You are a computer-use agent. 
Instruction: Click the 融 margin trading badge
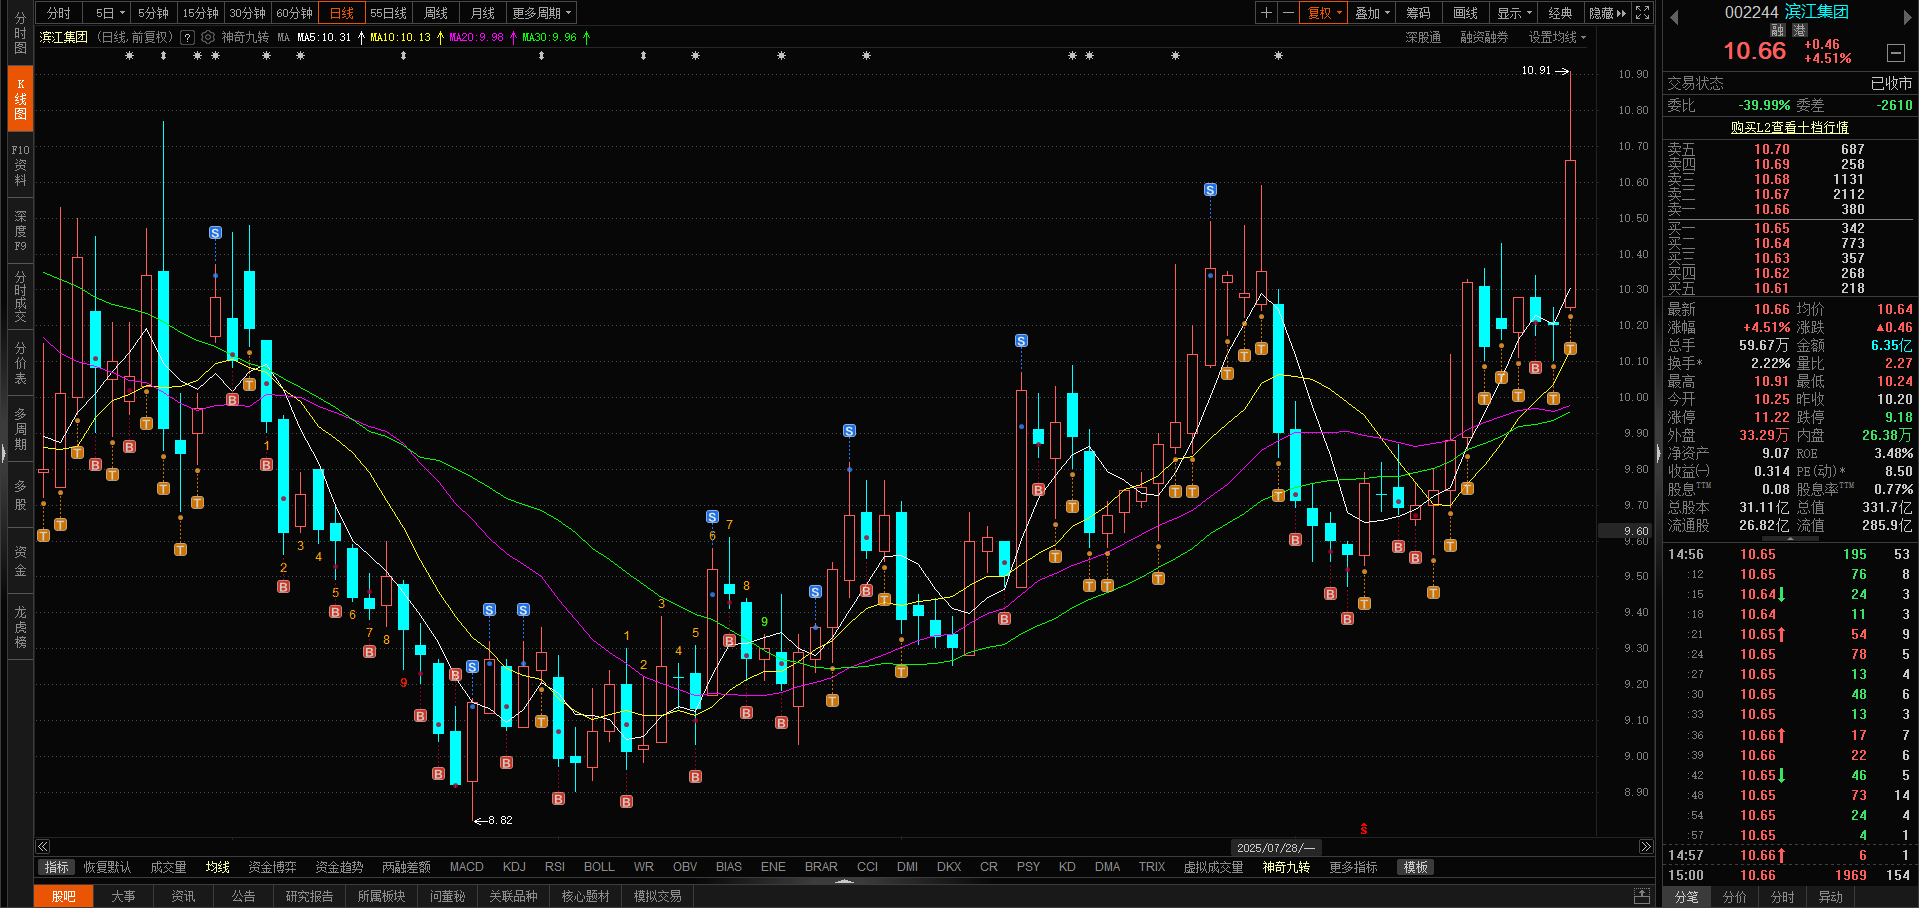point(1778,31)
